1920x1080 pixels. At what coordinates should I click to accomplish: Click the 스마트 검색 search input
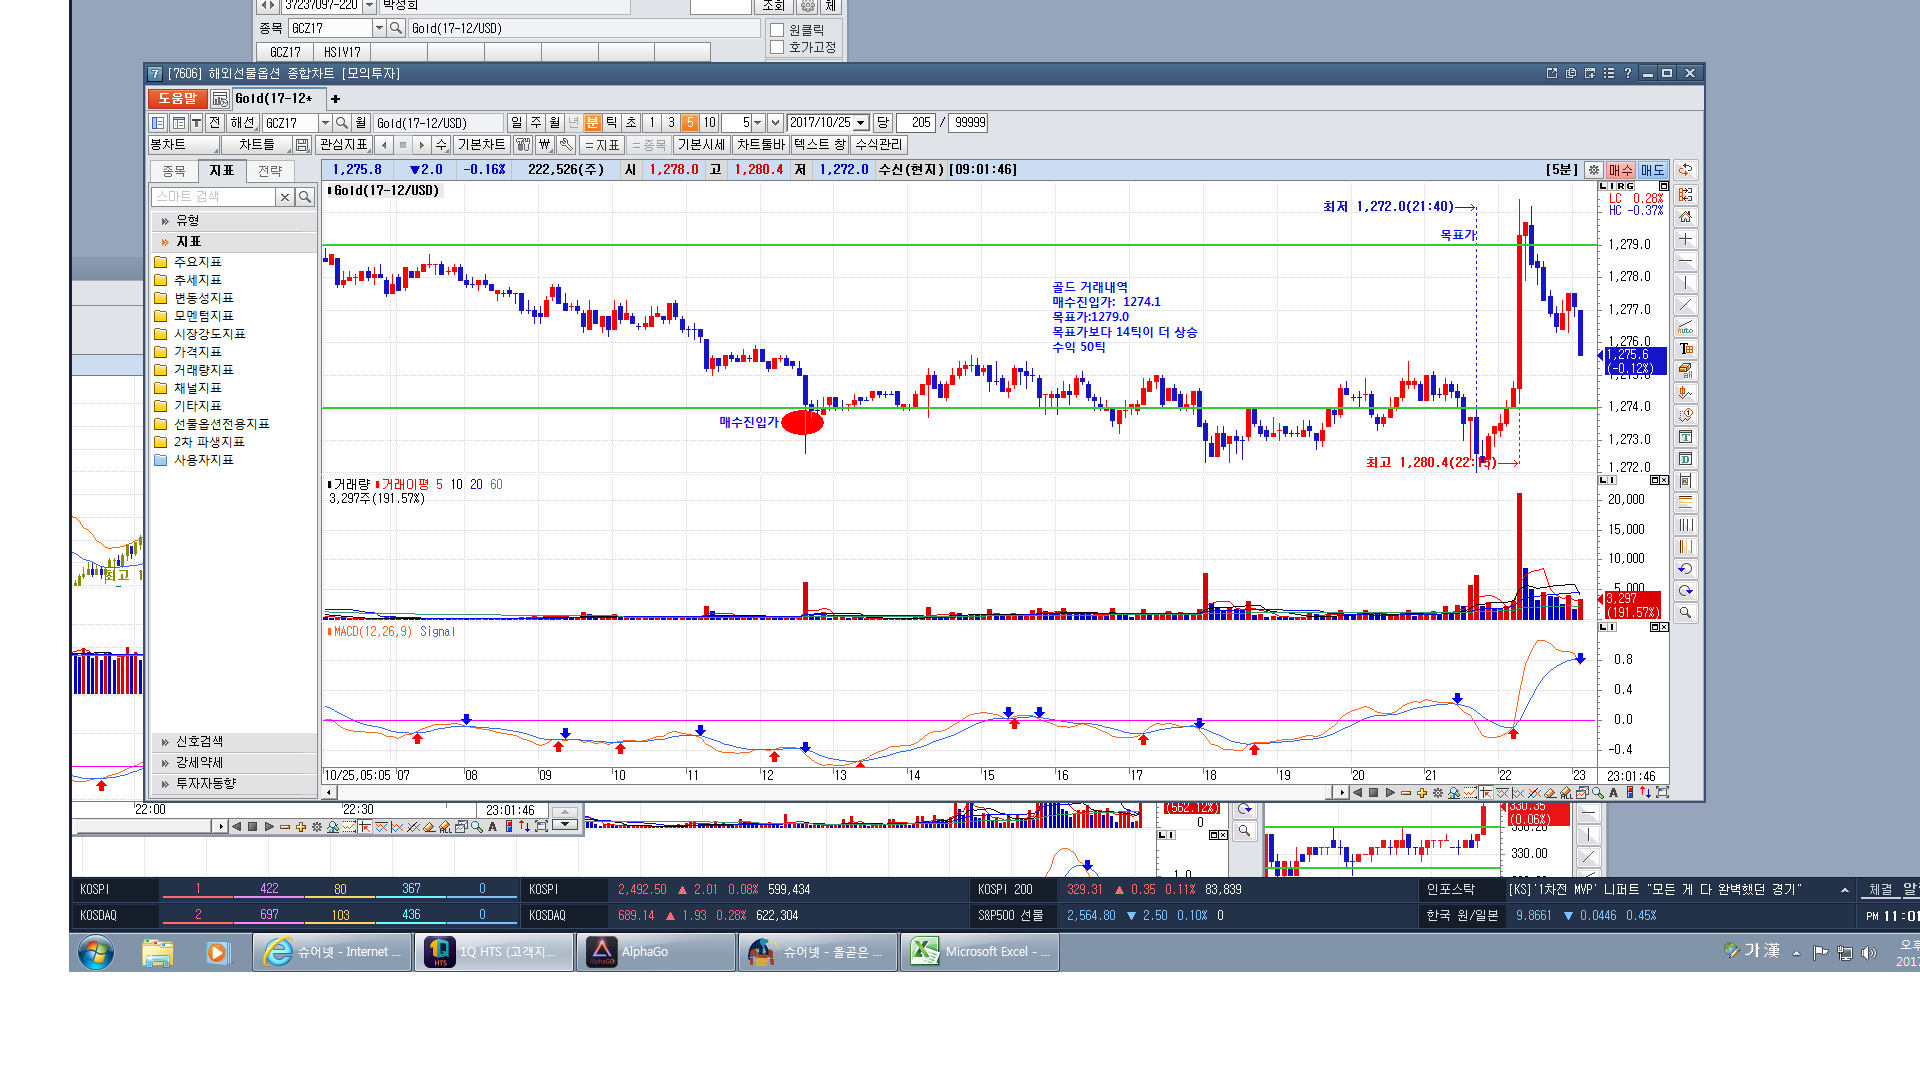(x=213, y=197)
